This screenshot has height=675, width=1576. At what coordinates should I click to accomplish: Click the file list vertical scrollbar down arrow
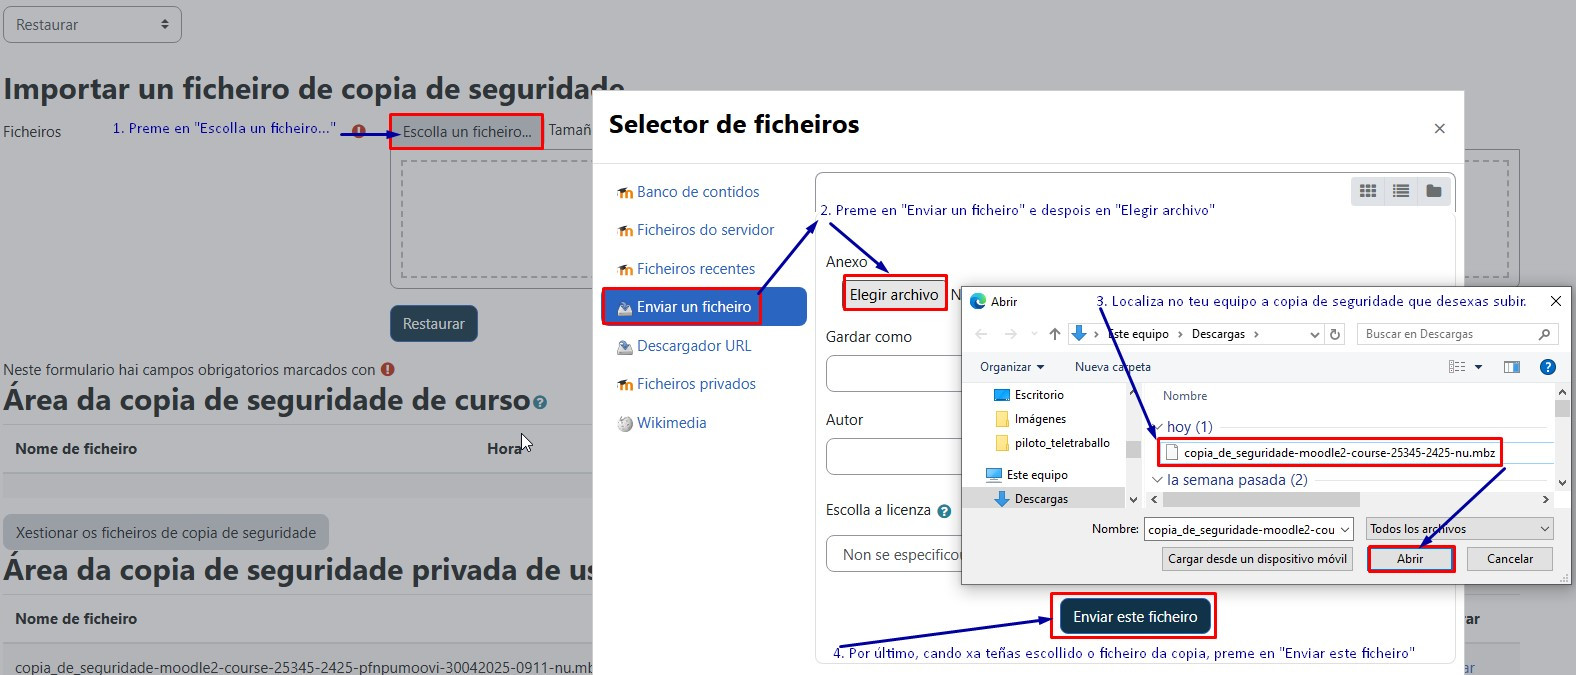tap(1562, 482)
